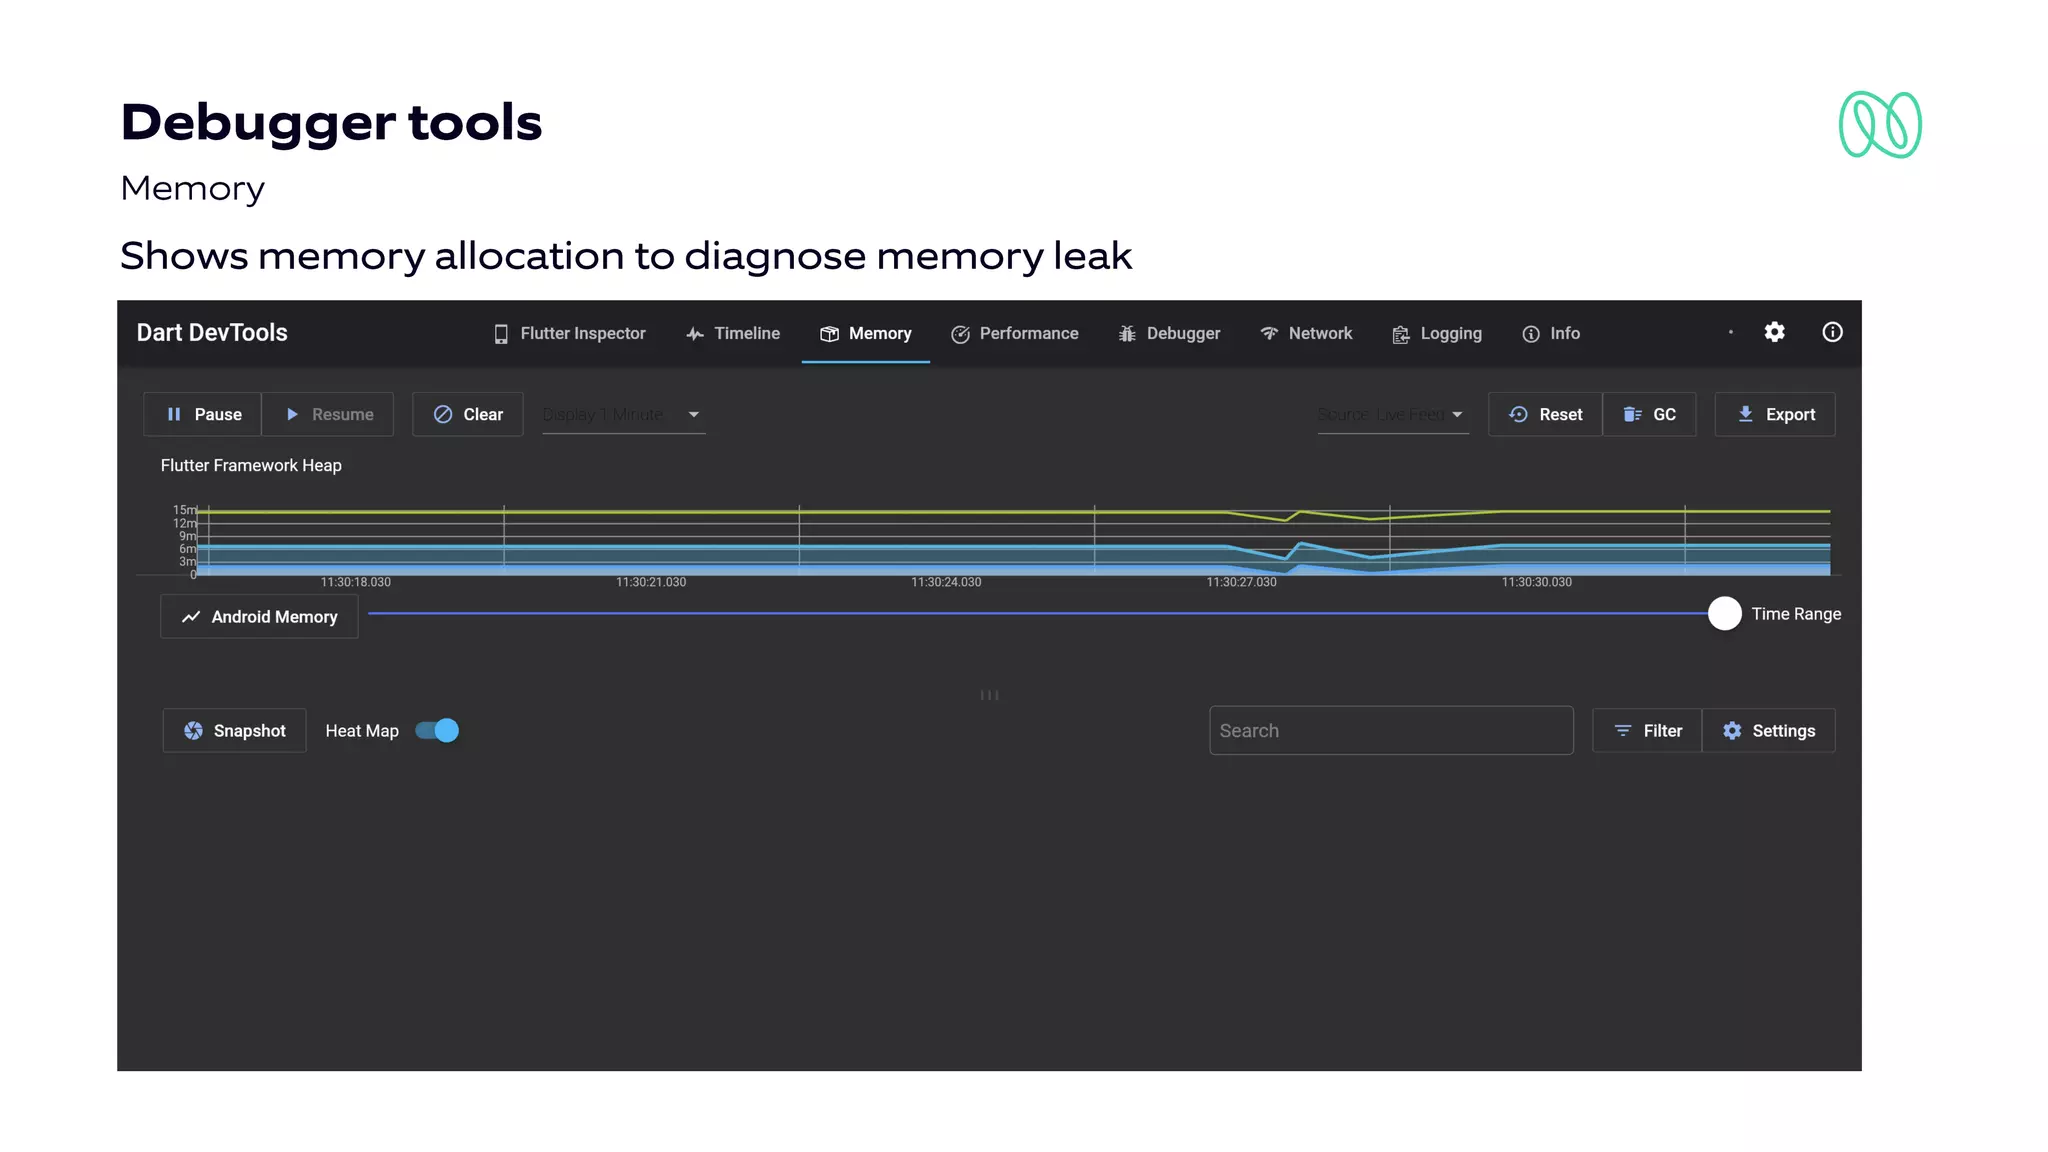The image size is (2048, 1152).
Task: Open memory Settings button
Action: (1769, 731)
